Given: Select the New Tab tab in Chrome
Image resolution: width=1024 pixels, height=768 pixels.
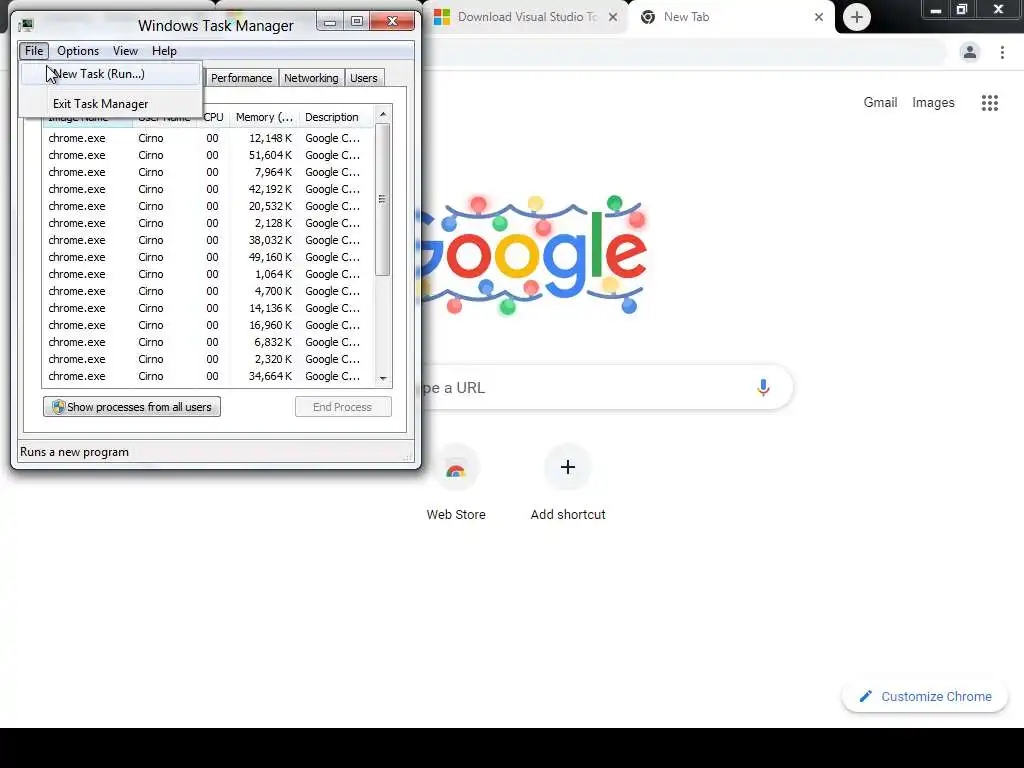Looking at the screenshot, I should (x=731, y=17).
